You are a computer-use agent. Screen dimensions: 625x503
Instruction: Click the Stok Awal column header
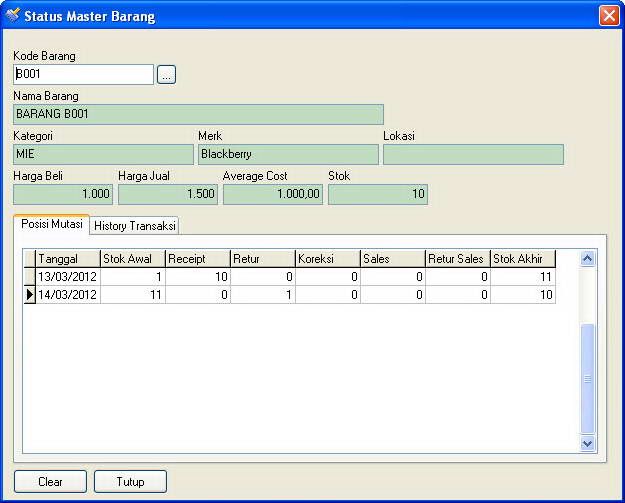pyautogui.click(x=133, y=259)
